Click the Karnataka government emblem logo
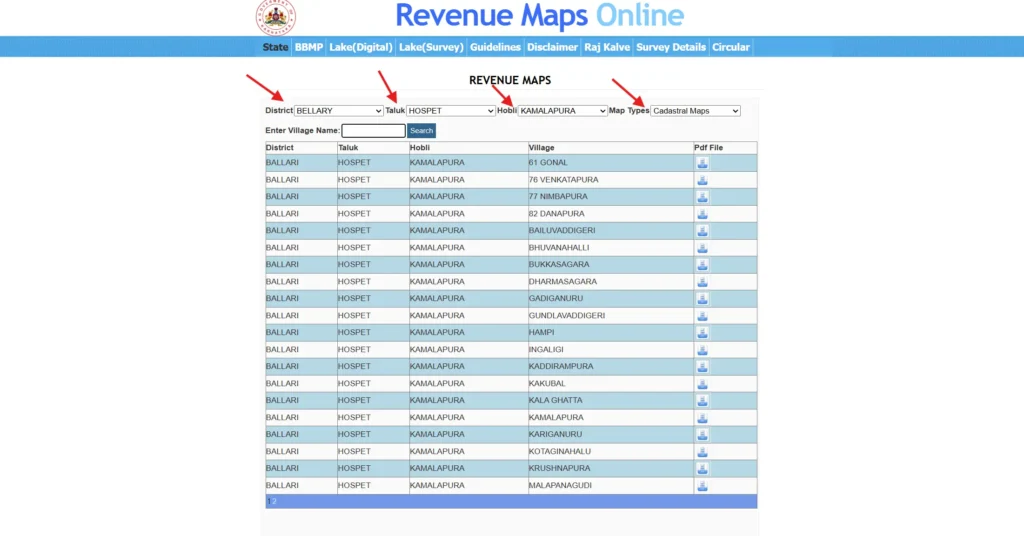 pyautogui.click(x=275, y=17)
